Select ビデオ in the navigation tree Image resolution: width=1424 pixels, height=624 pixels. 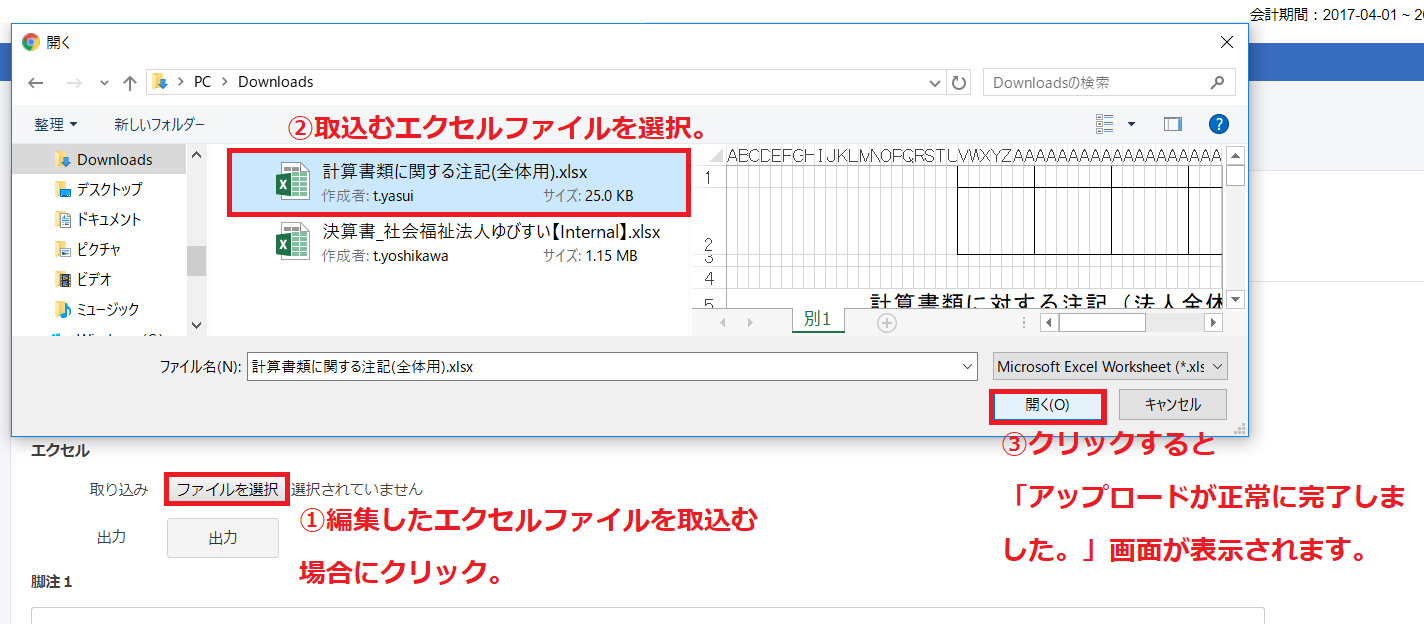click(83, 279)
